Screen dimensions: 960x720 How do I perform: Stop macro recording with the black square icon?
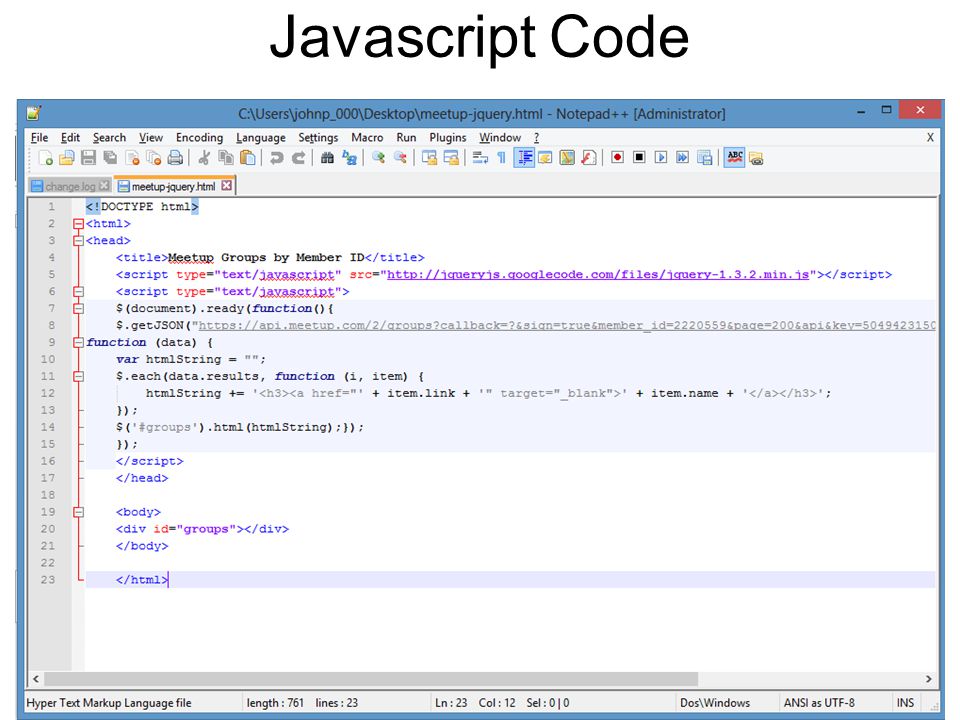click(x=639, y=158)
